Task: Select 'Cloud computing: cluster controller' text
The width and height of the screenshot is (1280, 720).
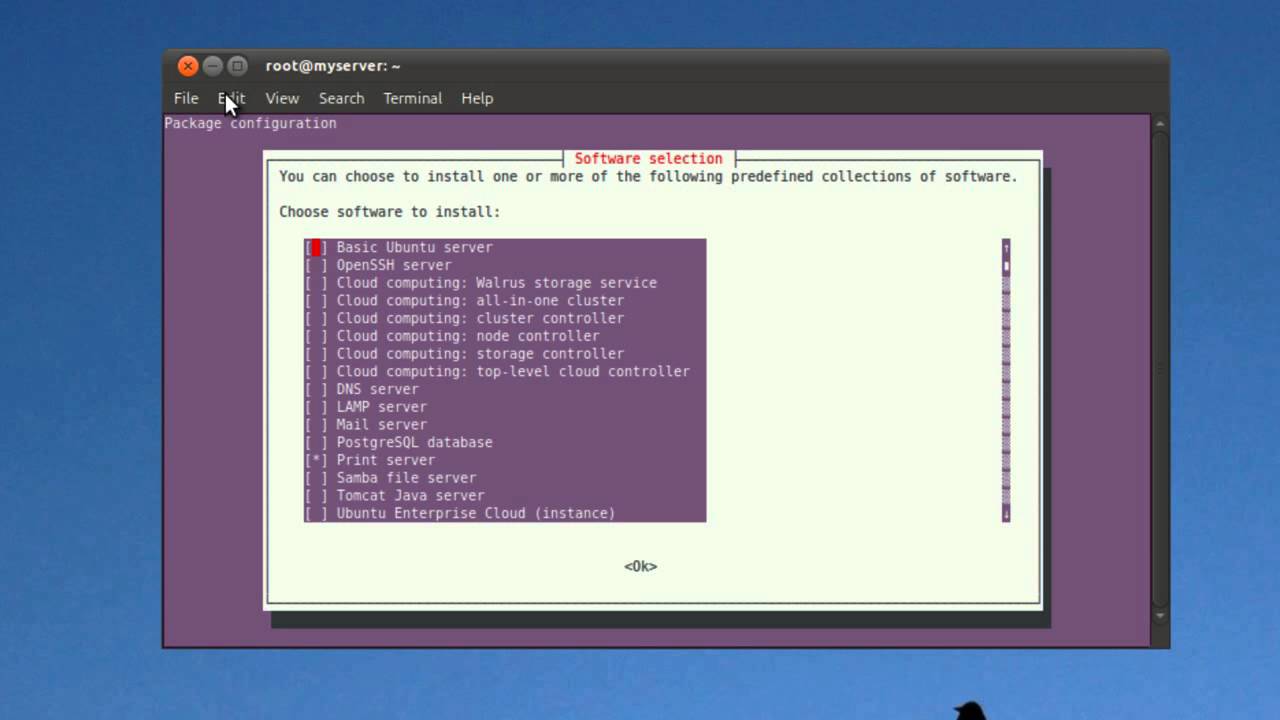Action: 481,318
